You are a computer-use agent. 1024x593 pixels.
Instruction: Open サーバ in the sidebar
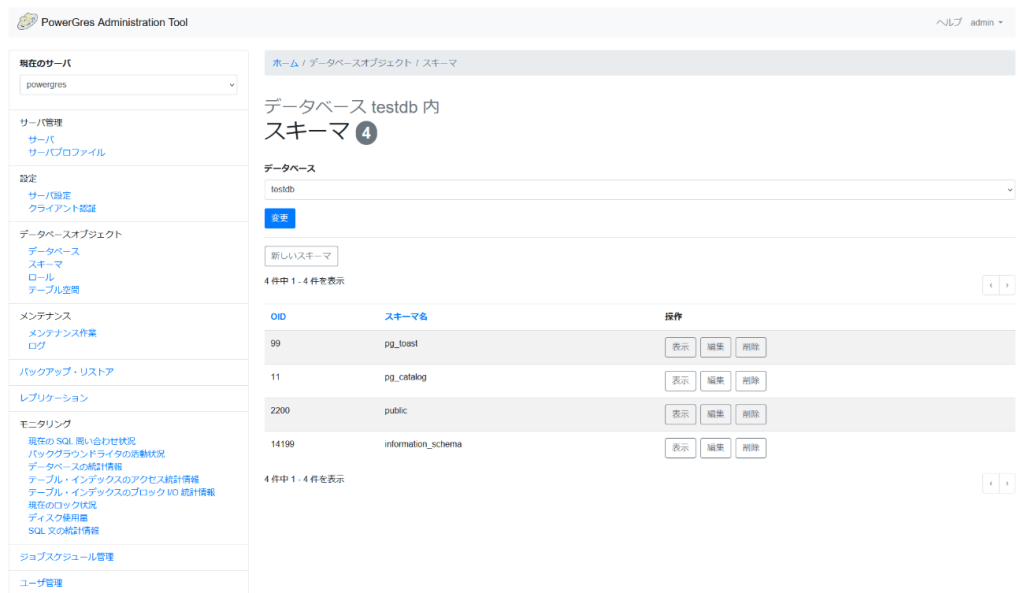pos(41,140)
